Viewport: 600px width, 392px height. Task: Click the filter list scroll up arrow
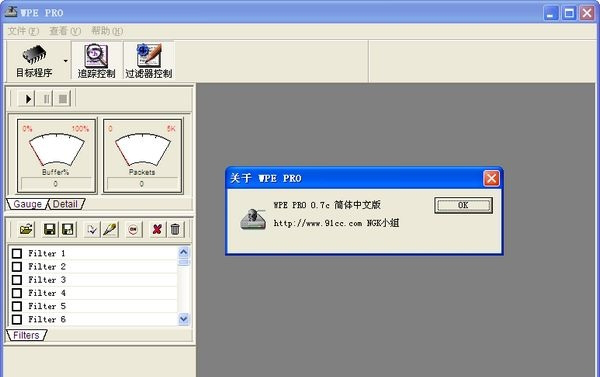pyautogui.click(x=184, y=252)
